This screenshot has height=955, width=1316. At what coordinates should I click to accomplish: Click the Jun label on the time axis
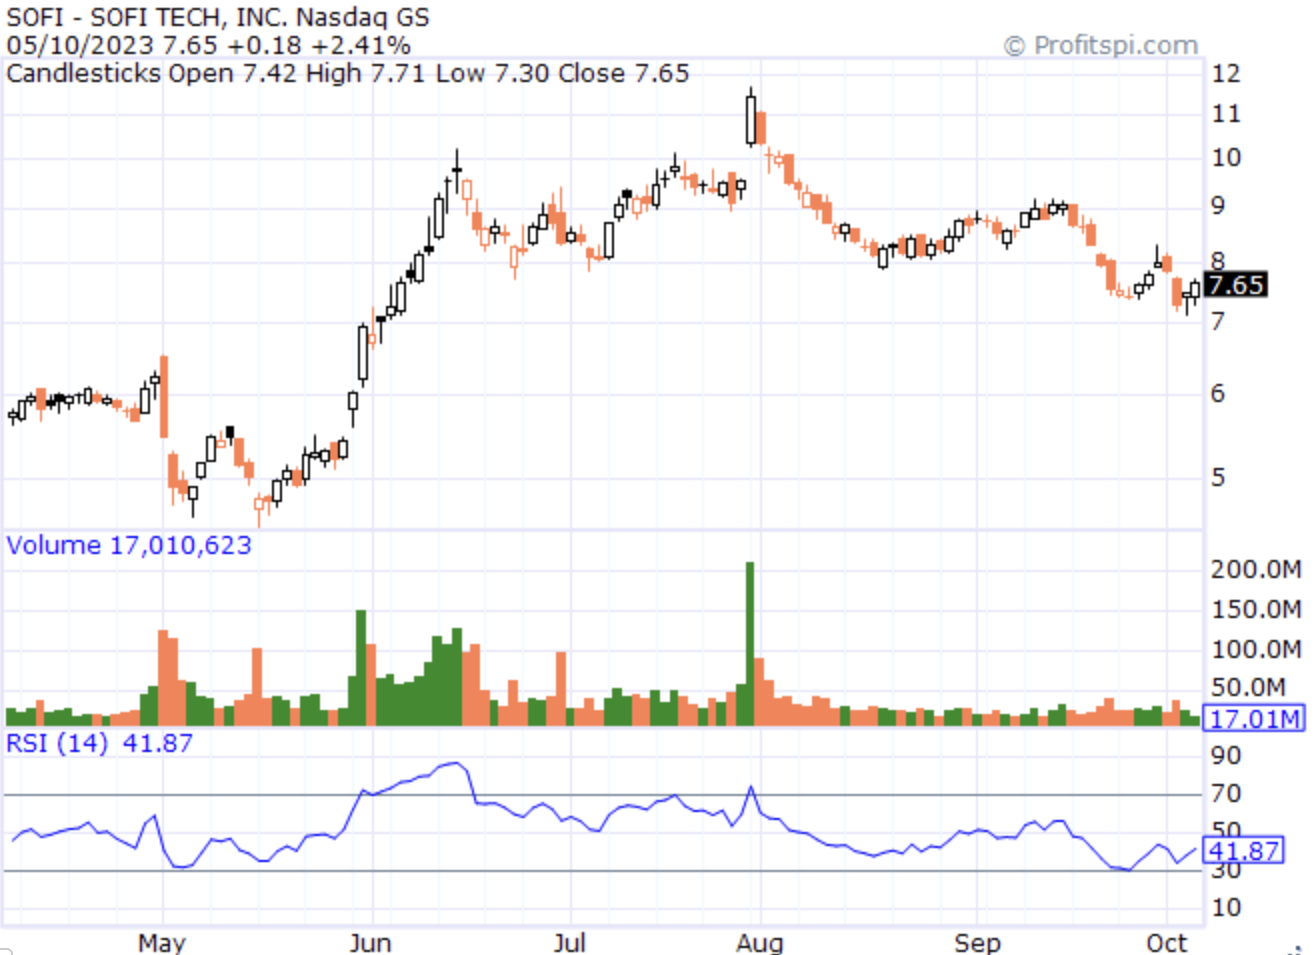[x=370, y=942]
